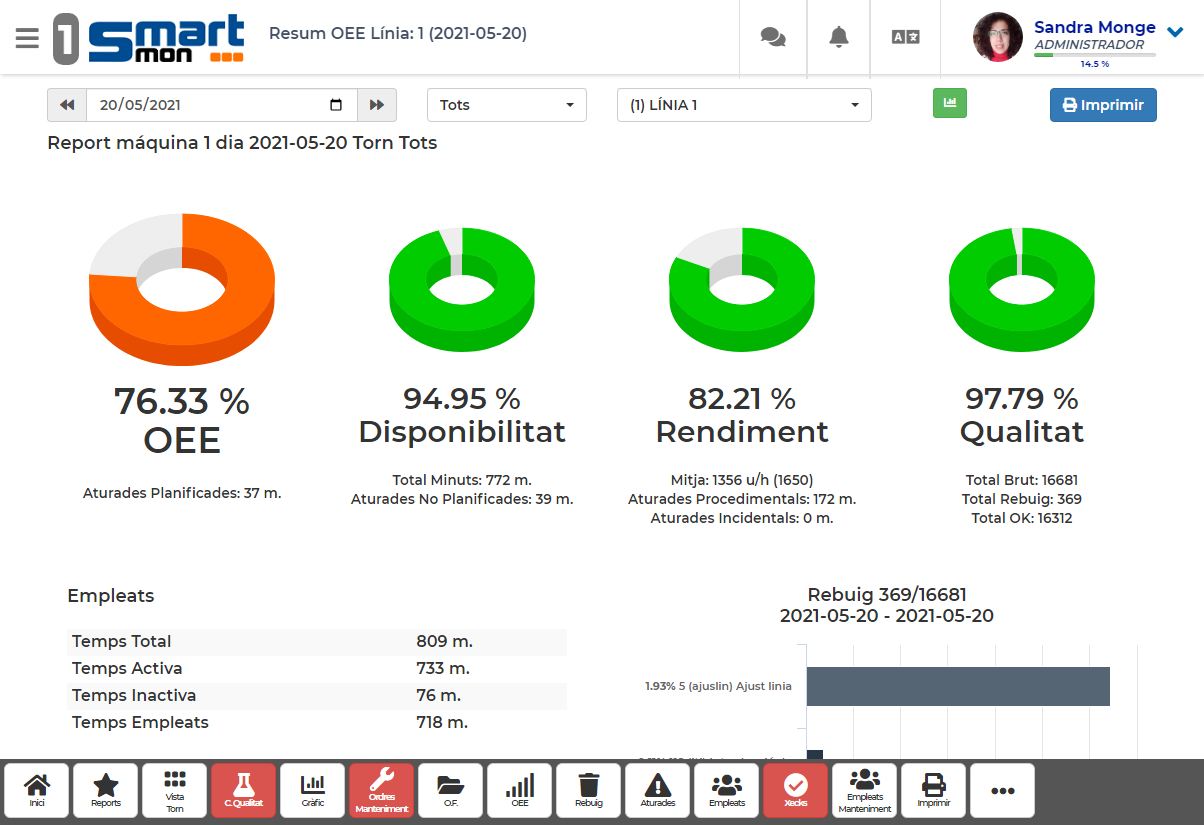Open Ordres Manteniment maintenance orders

click(x=381, y=790)
